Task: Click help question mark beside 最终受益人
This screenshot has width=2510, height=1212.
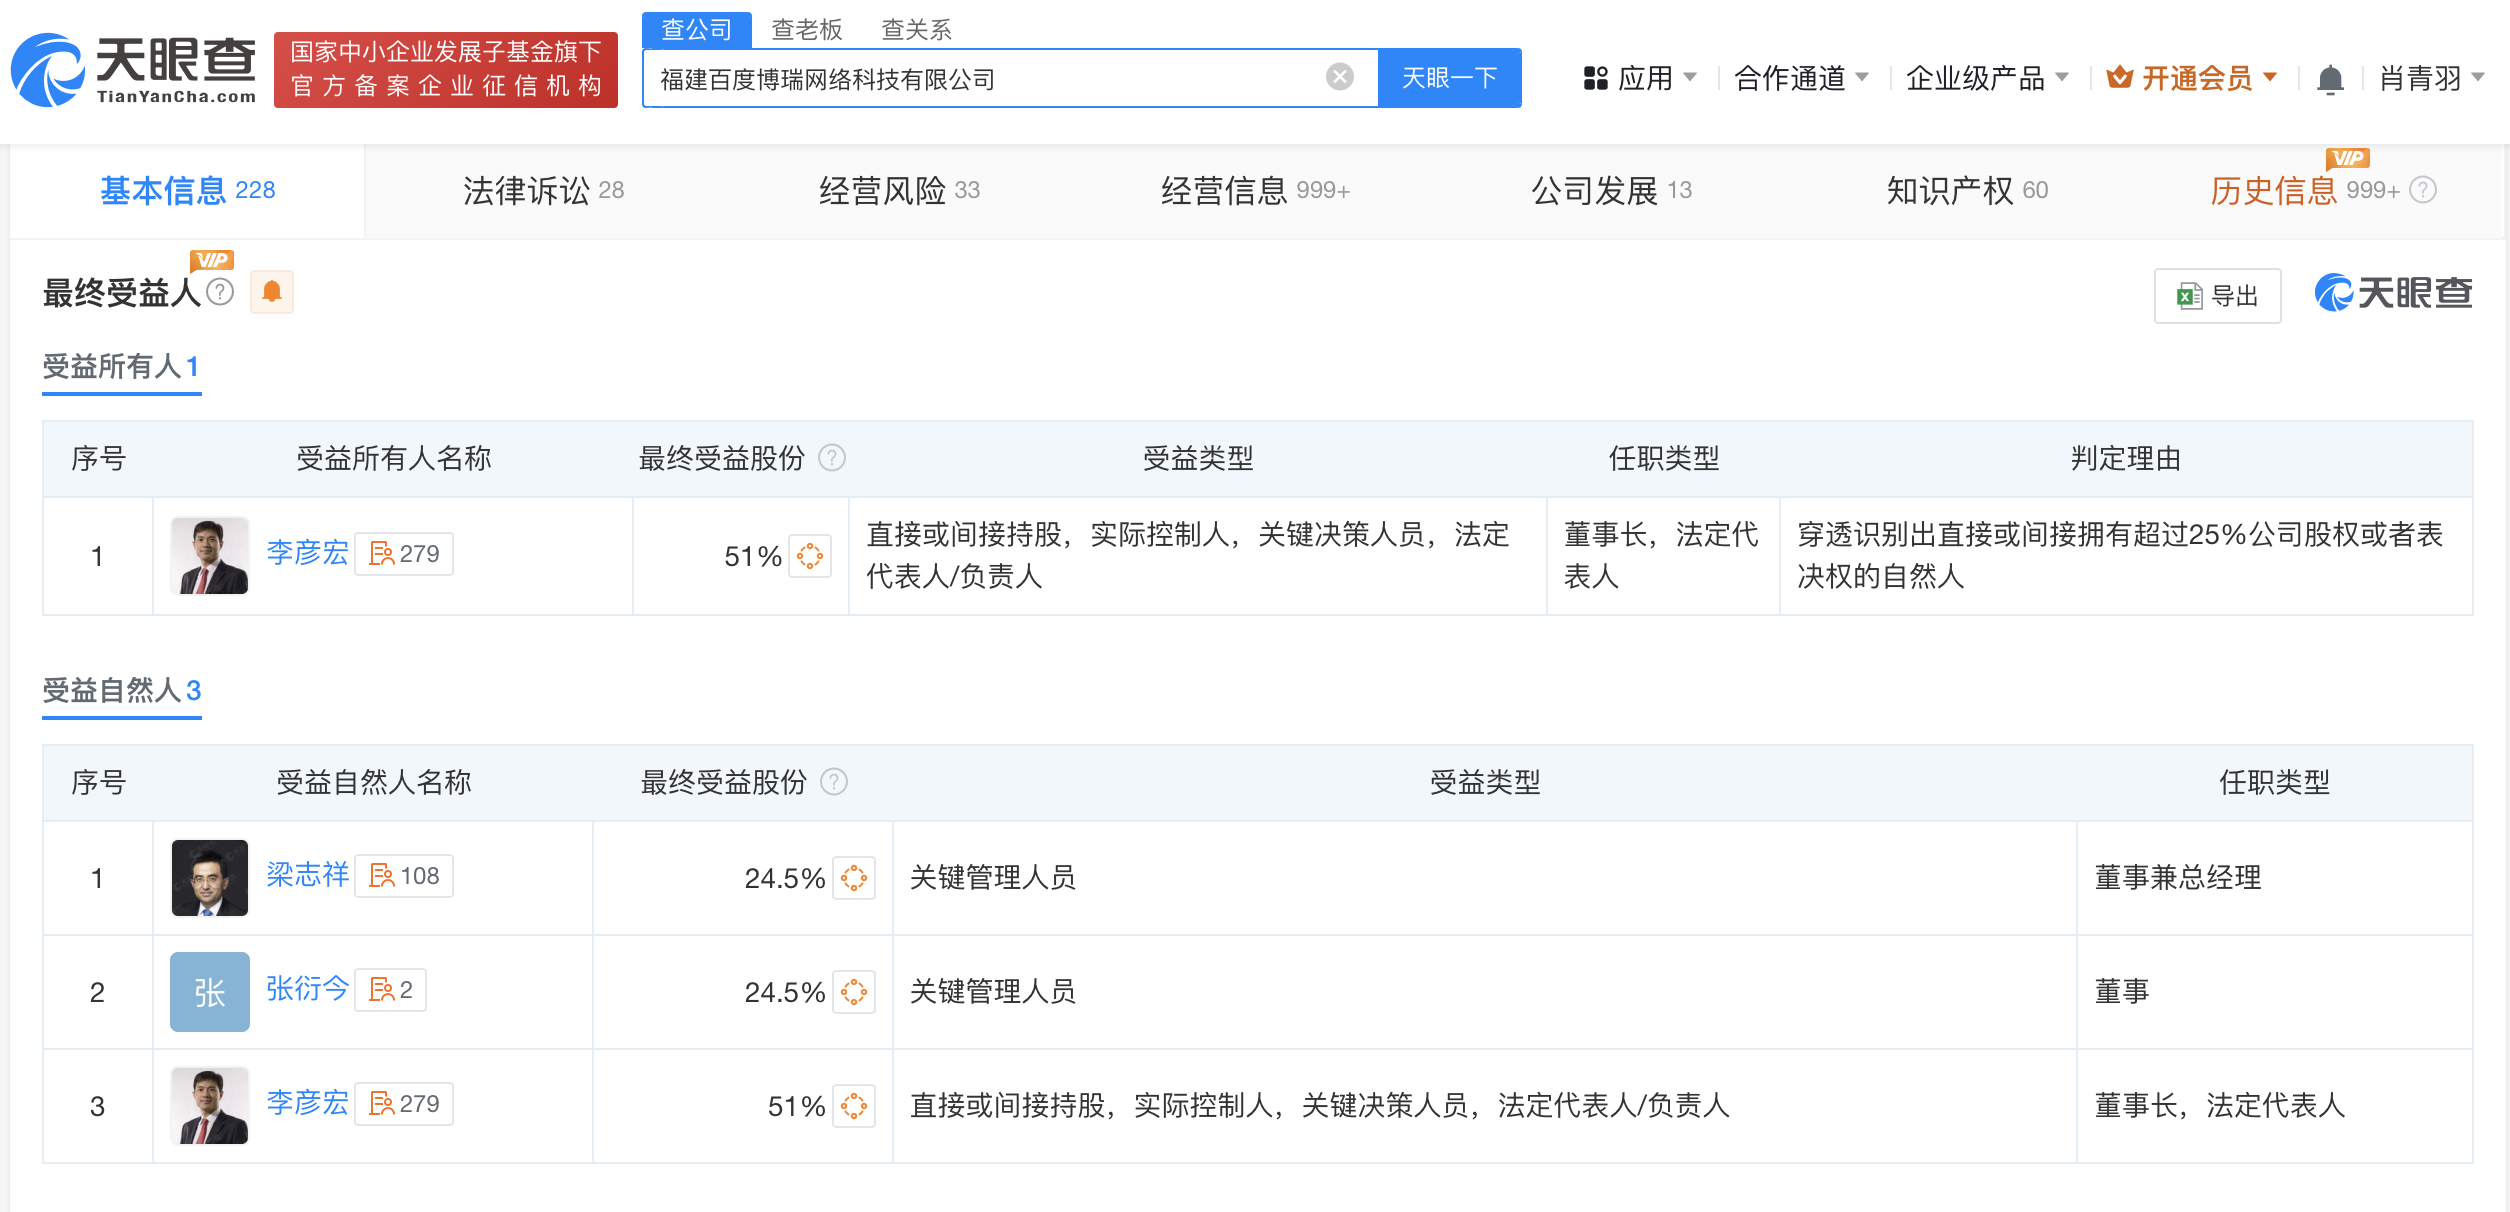Action: [x=220, y=292]
